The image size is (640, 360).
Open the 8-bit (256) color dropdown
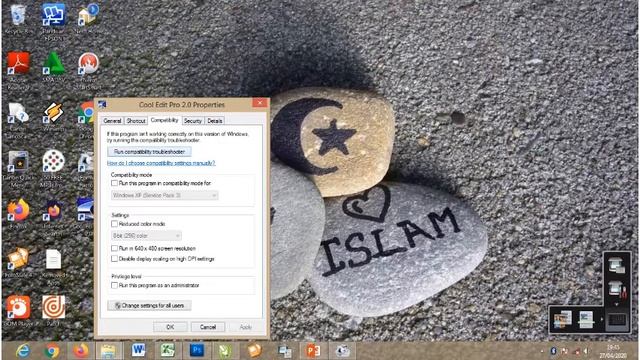pyautogui.click(x=146, y=236)
